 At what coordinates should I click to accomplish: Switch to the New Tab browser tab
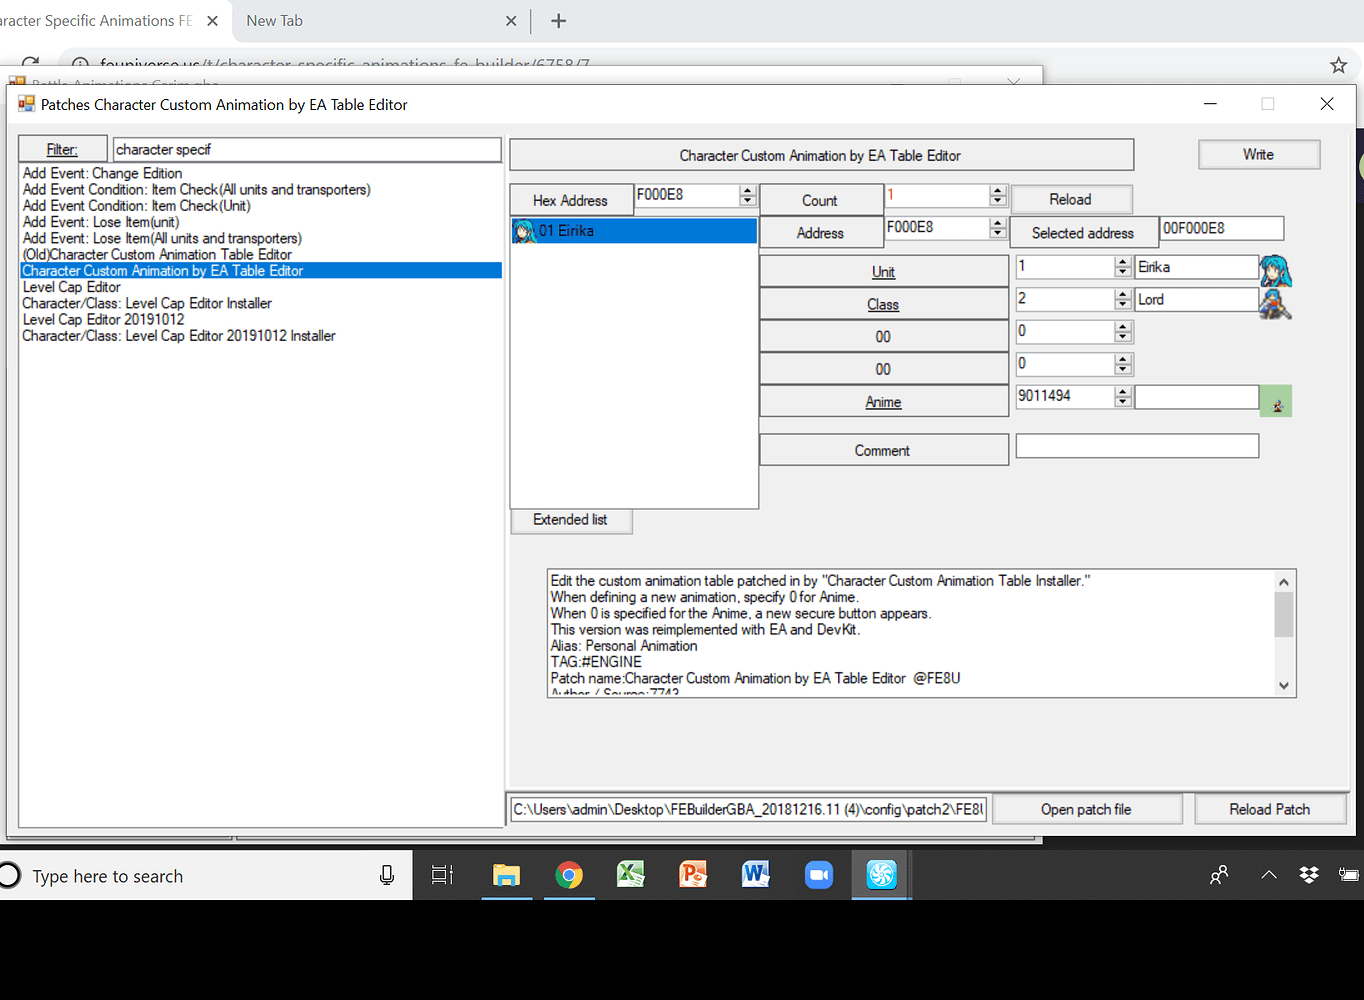(x=275, y=21)
